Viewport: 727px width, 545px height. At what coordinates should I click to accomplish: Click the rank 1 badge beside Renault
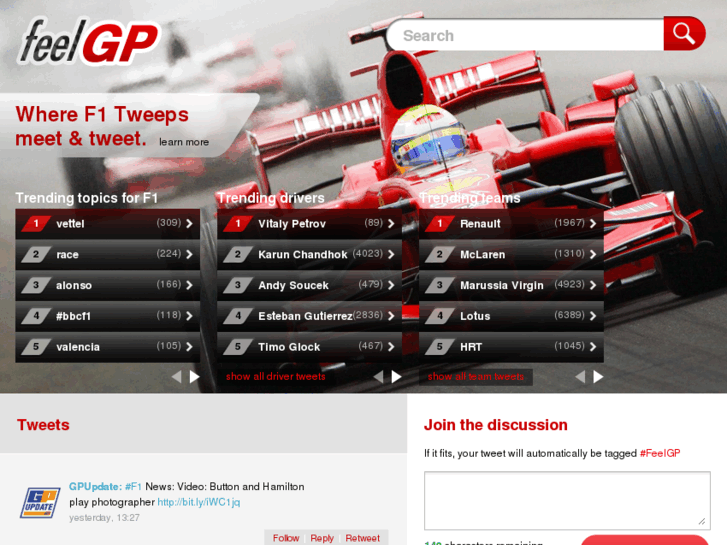coord(440,224)
